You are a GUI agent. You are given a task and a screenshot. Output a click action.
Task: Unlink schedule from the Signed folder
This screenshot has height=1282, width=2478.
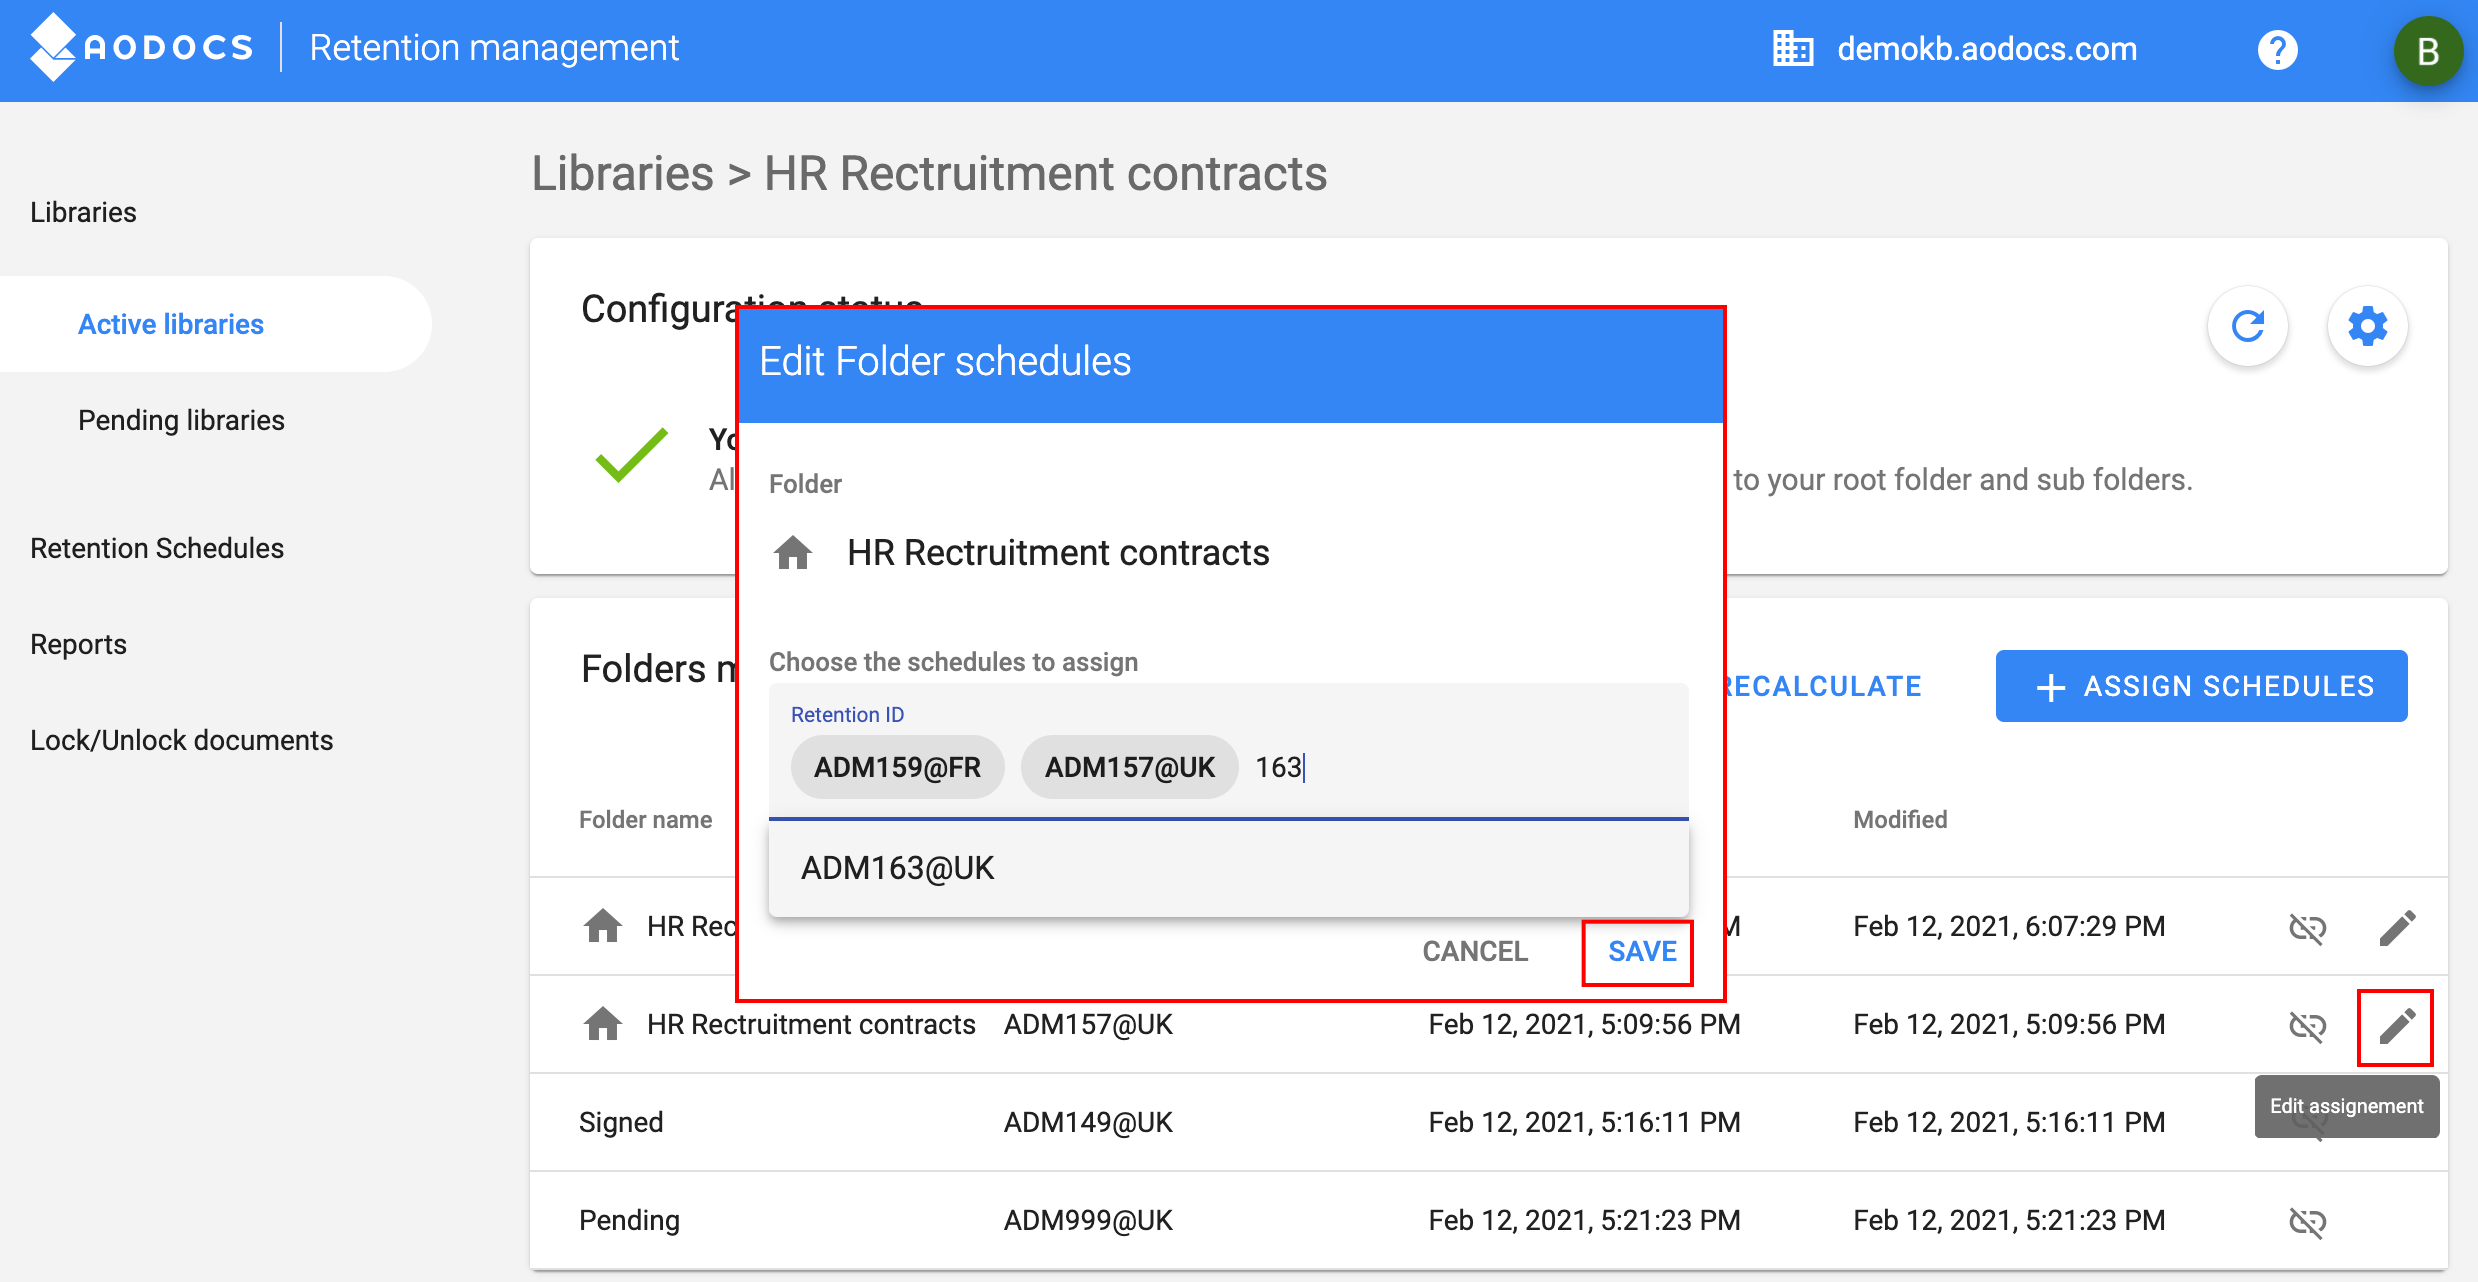coord(2308,1121)
